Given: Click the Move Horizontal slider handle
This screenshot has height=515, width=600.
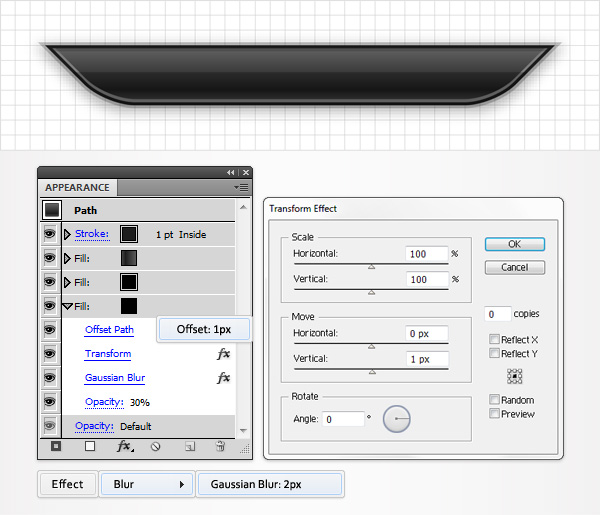Looking at the screenshot, I should pyautogui.click(x=371, y=346).
